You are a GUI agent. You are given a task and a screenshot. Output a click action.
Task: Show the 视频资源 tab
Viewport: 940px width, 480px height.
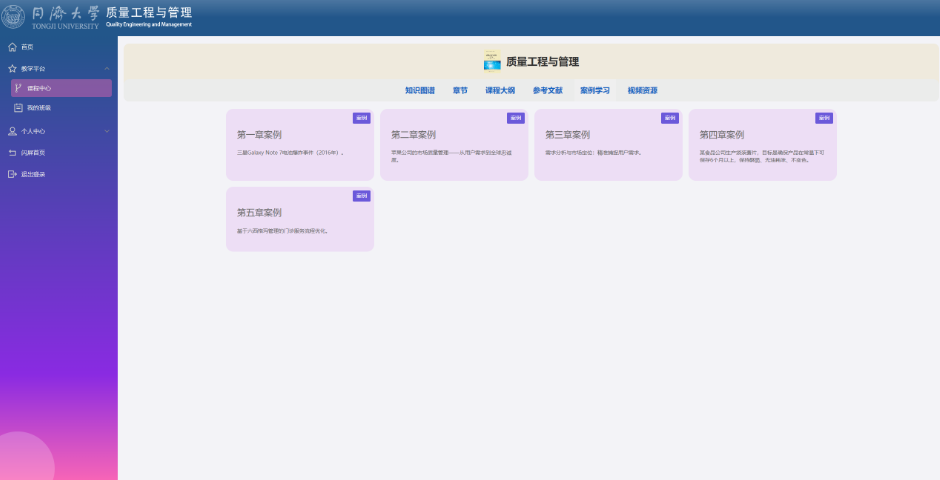(643, 90)
